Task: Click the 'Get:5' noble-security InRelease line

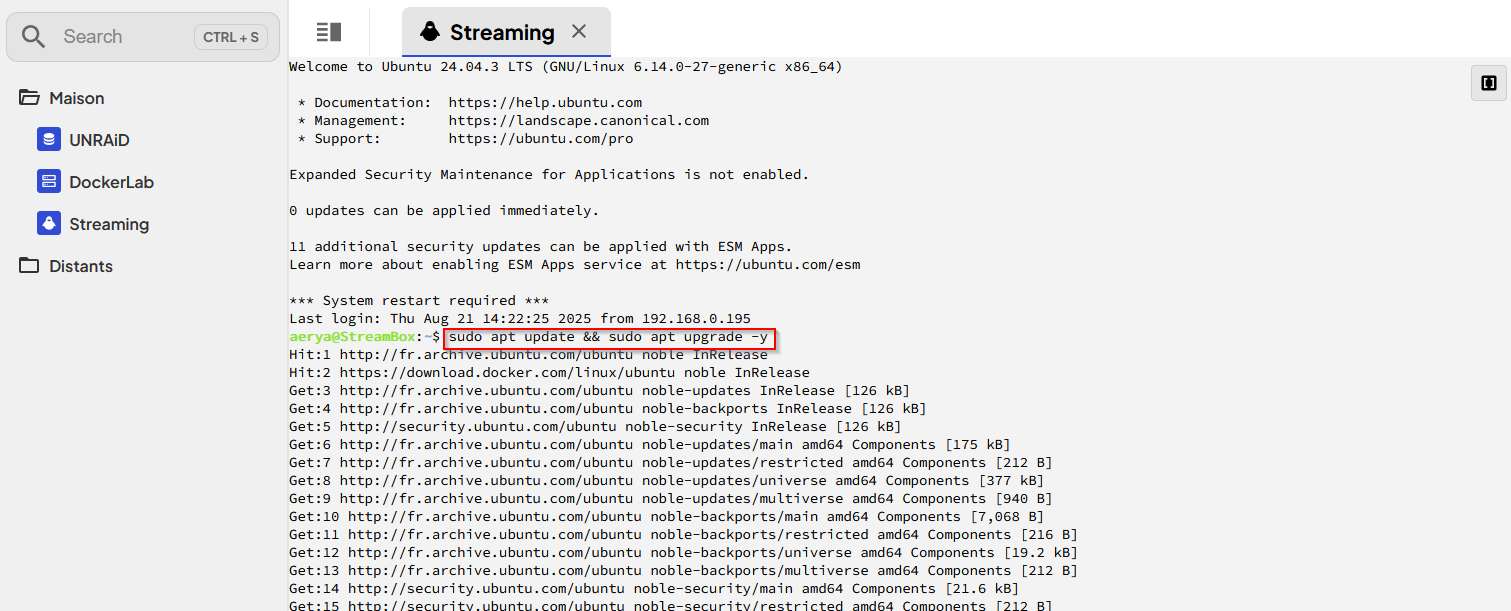Action: coord(595,426)
